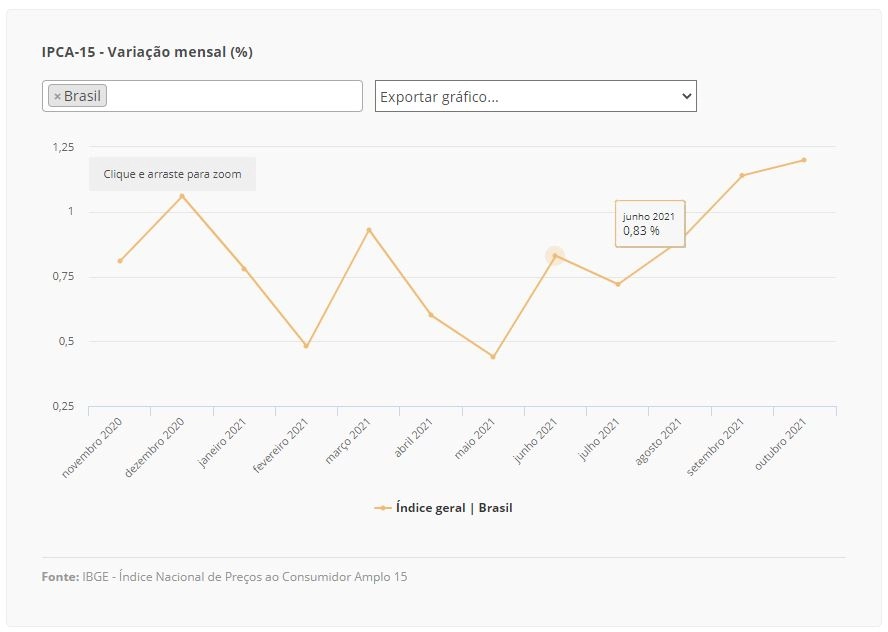
Task: Click the dropdown chevron arrow on Exportar gráfico
Action: (686, 96)
